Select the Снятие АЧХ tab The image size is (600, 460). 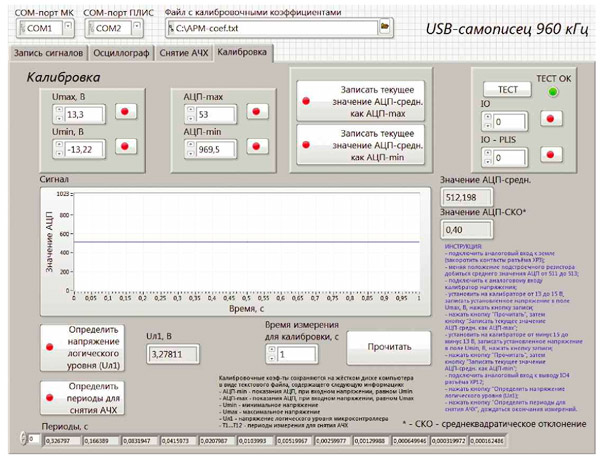182,52
